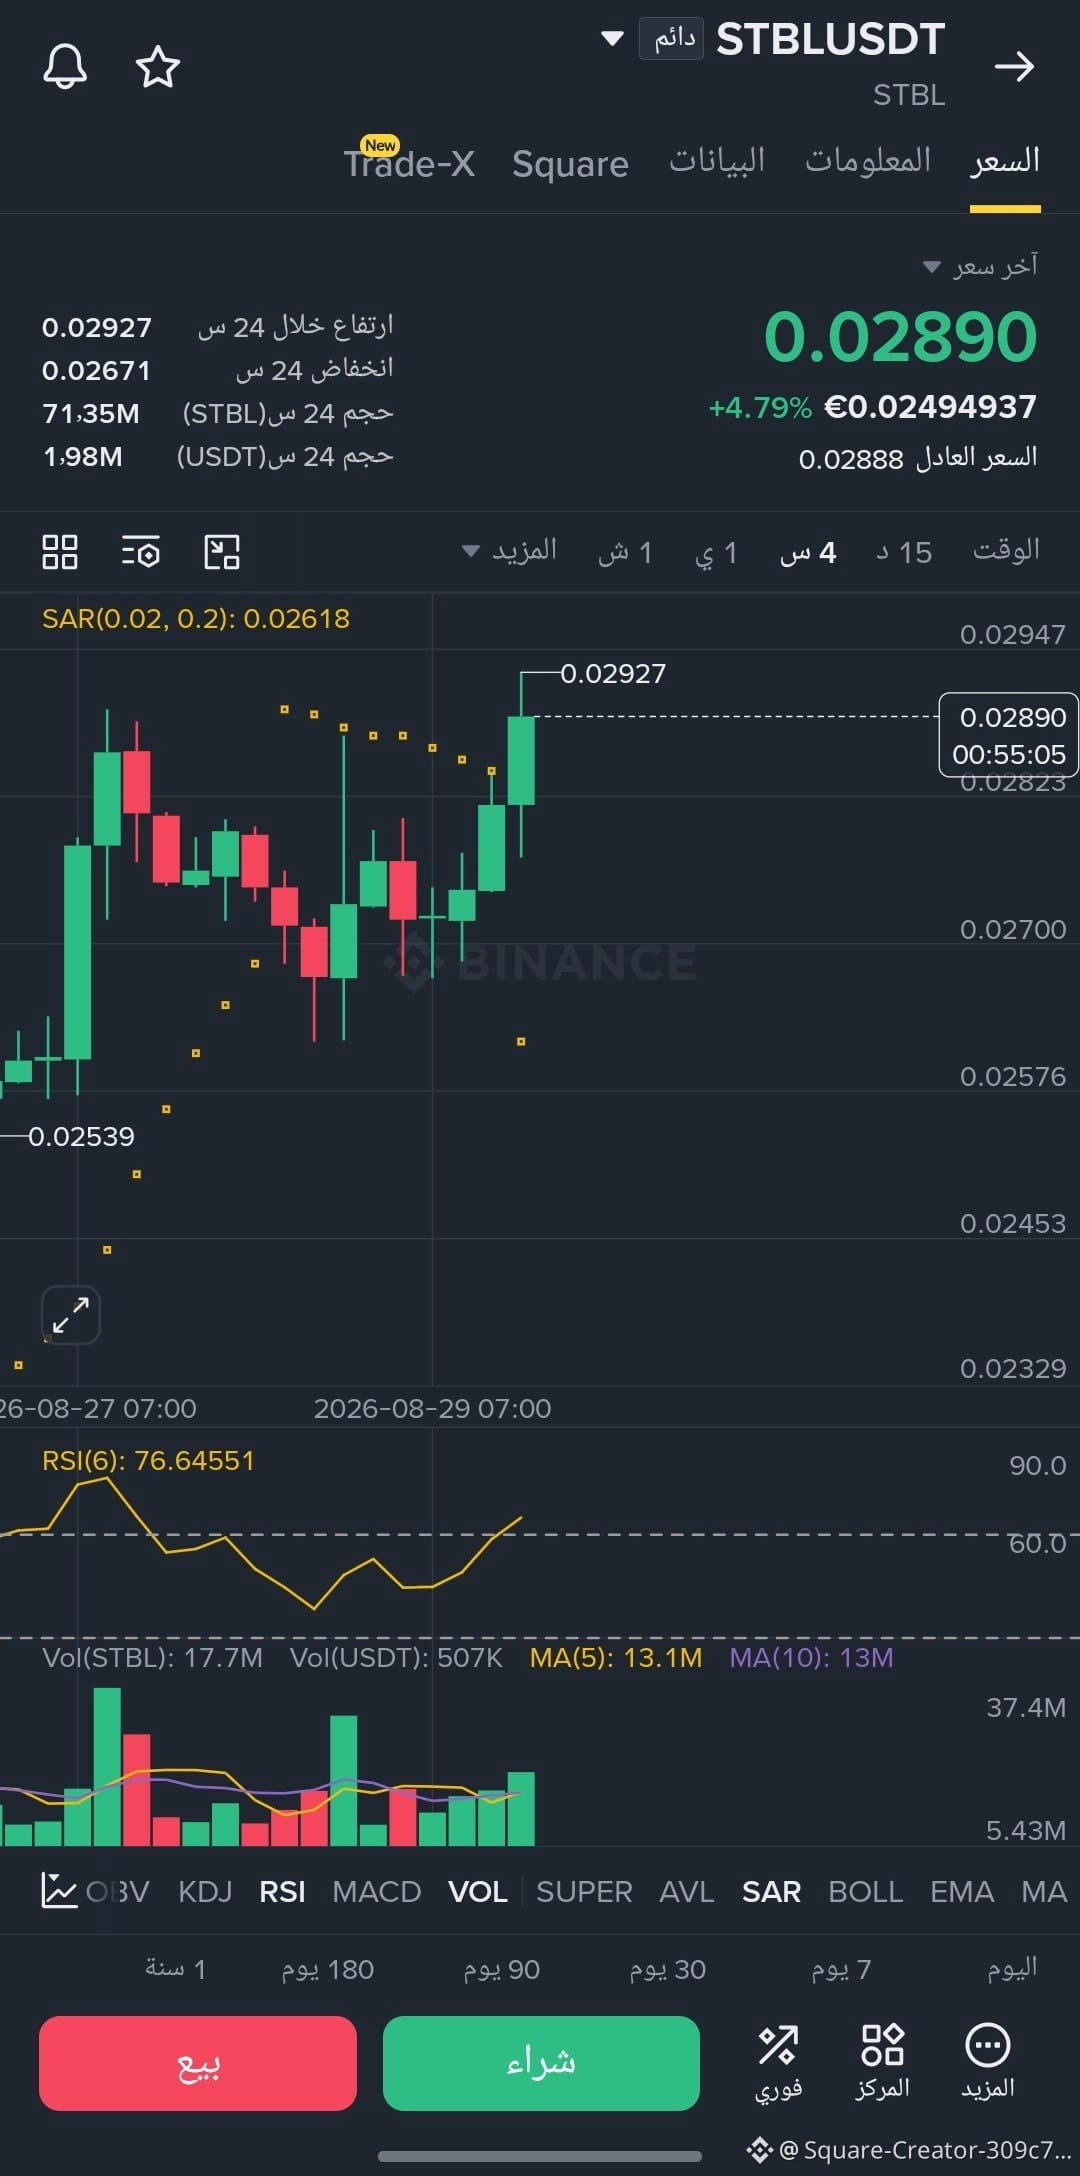Select the اليوم performance range
The height and width of the screenshot is (2176, 1080).
click(1012, 1969)
